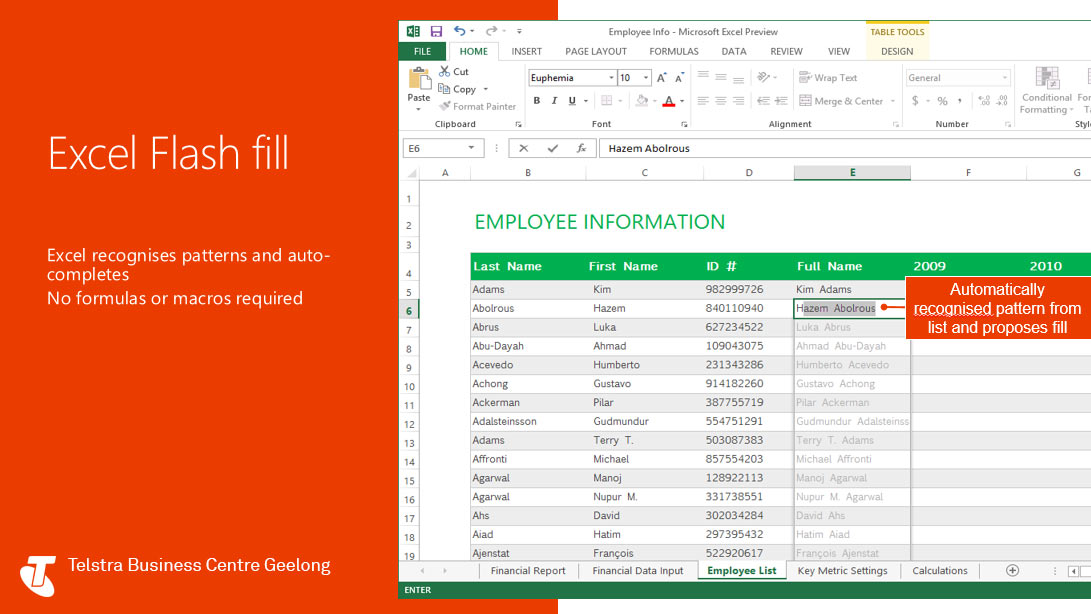Open the Financial Report sheet tab
Image resolution: width=1091 pixels, height=614 pixels.
(x=527, y=571)
